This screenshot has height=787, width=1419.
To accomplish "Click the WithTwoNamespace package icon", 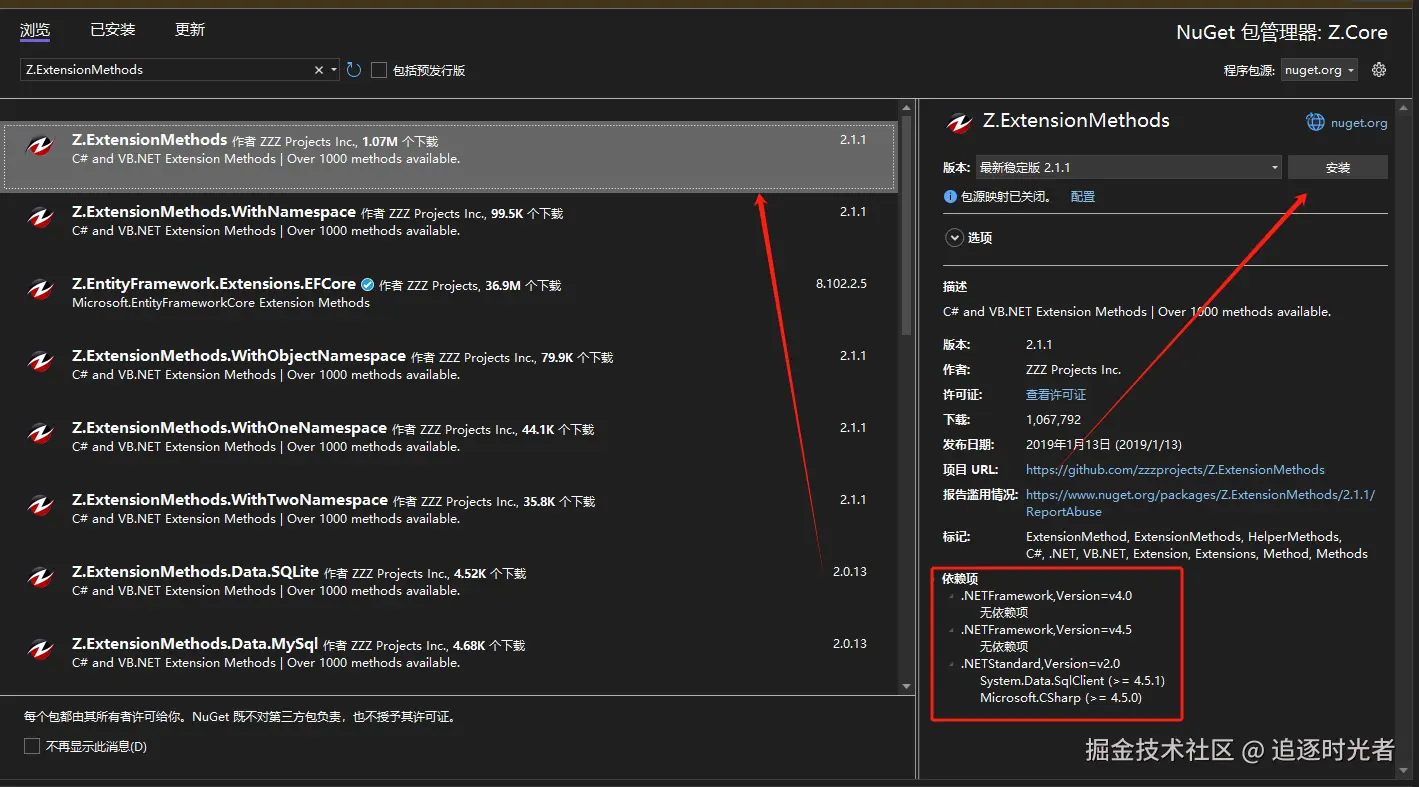I will 40,506.
